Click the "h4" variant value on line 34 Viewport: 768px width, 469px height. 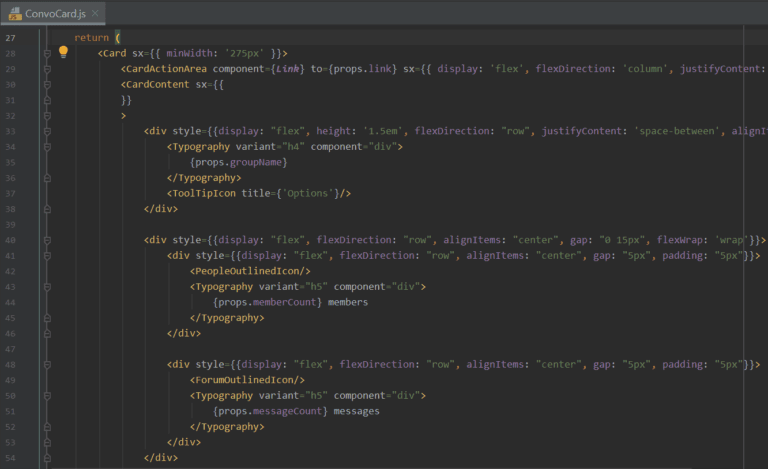coord(293,147)
